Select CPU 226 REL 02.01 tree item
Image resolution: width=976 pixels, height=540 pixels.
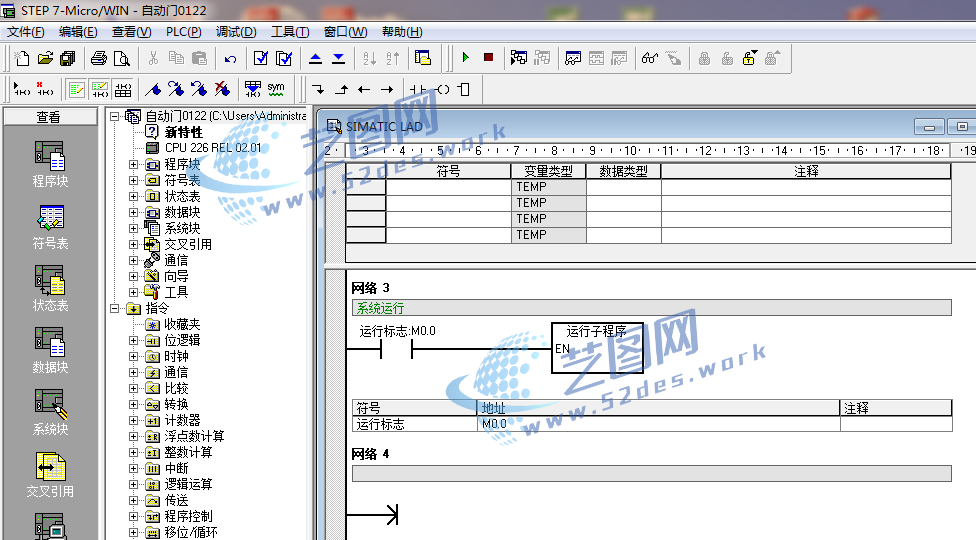tap(213, 148)
